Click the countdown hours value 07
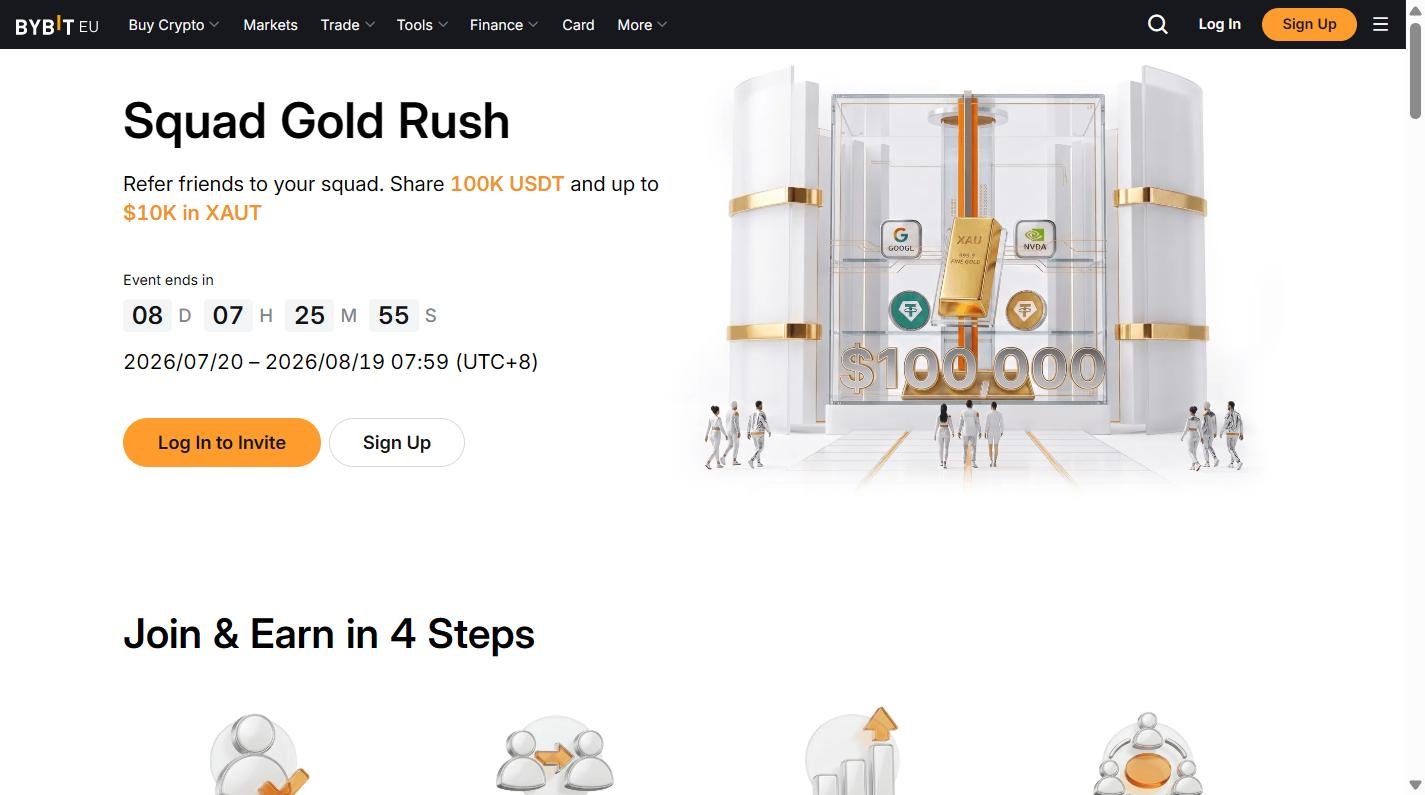The image size is (1425, 795). pyautogui.click(x=228, y=316)
